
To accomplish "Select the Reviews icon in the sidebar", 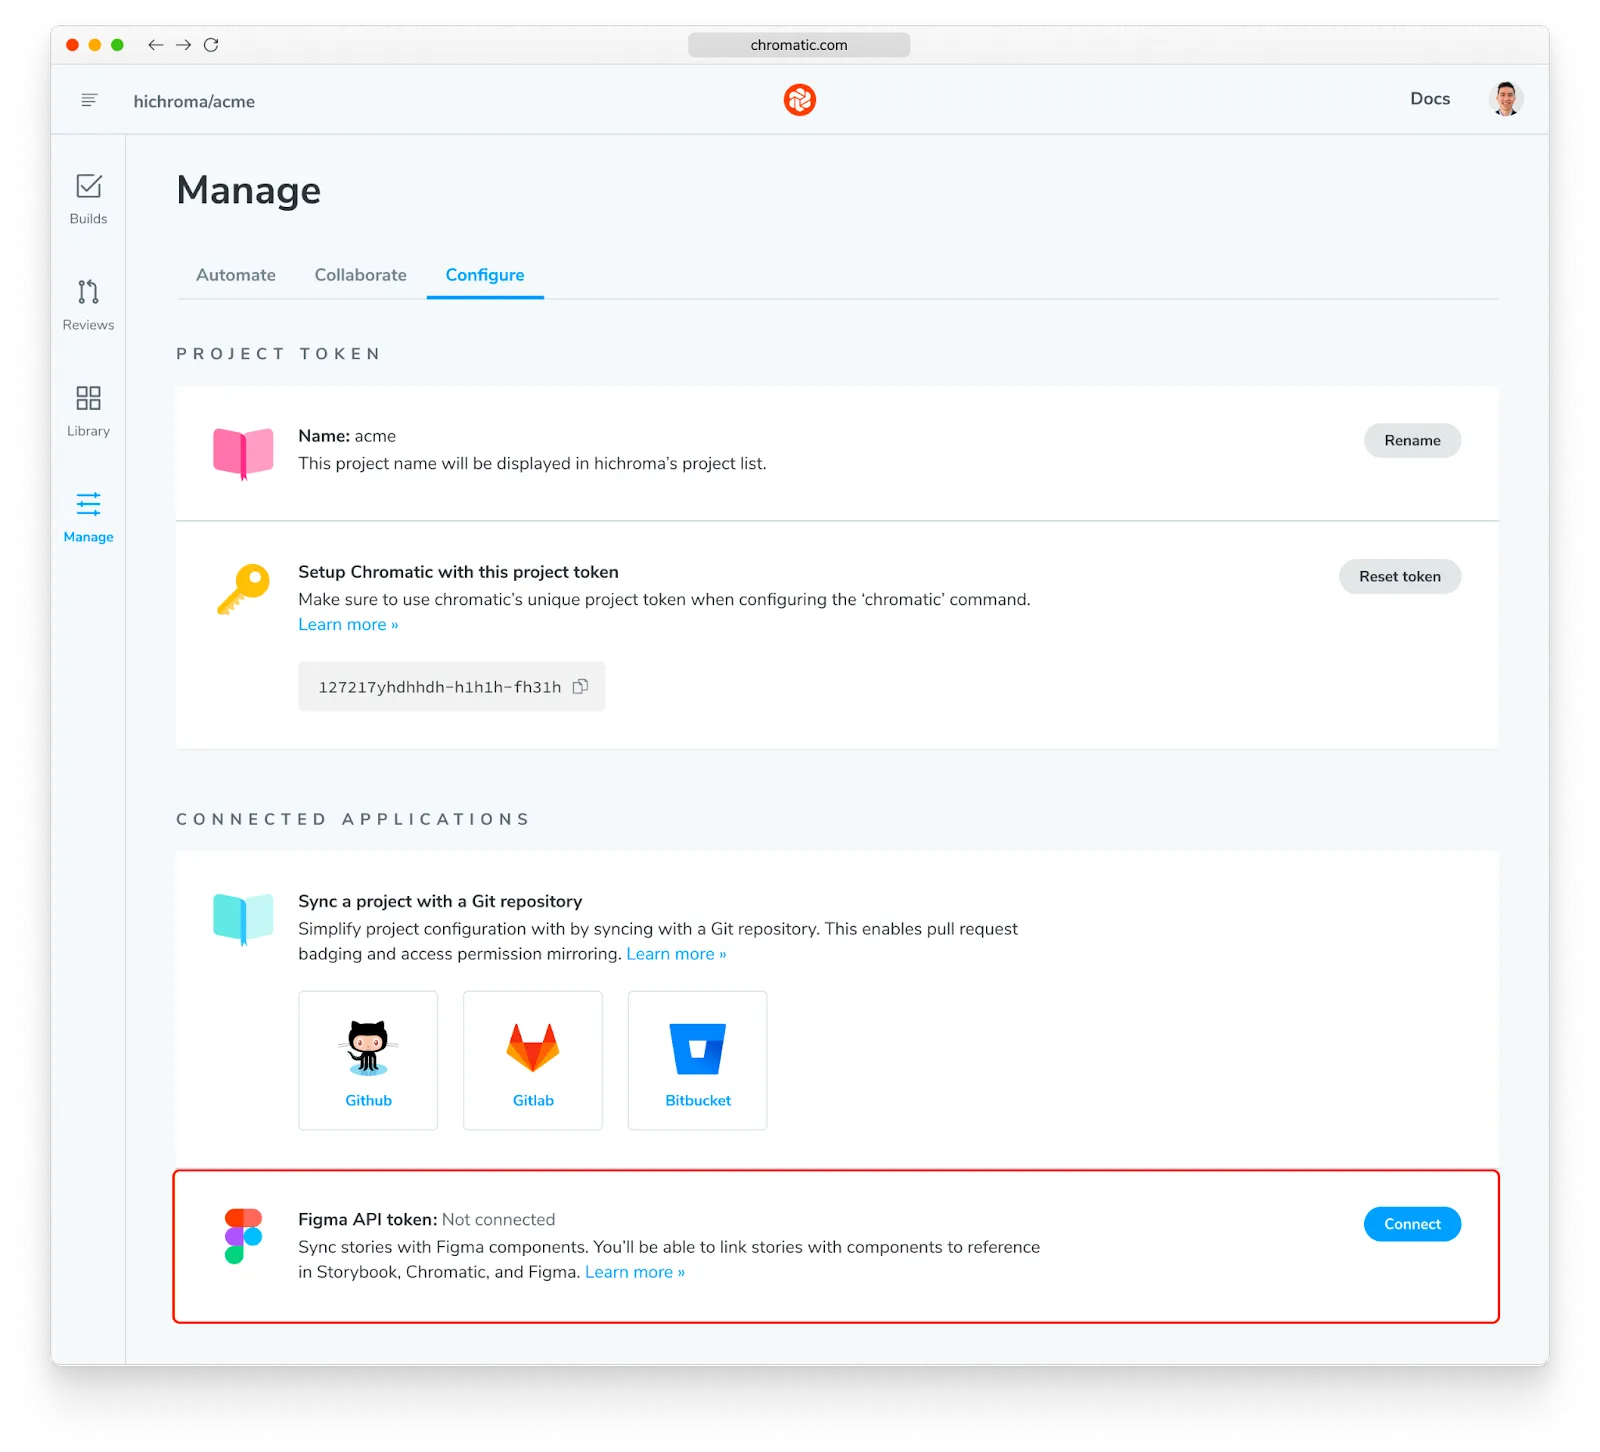I will [88, 303].
